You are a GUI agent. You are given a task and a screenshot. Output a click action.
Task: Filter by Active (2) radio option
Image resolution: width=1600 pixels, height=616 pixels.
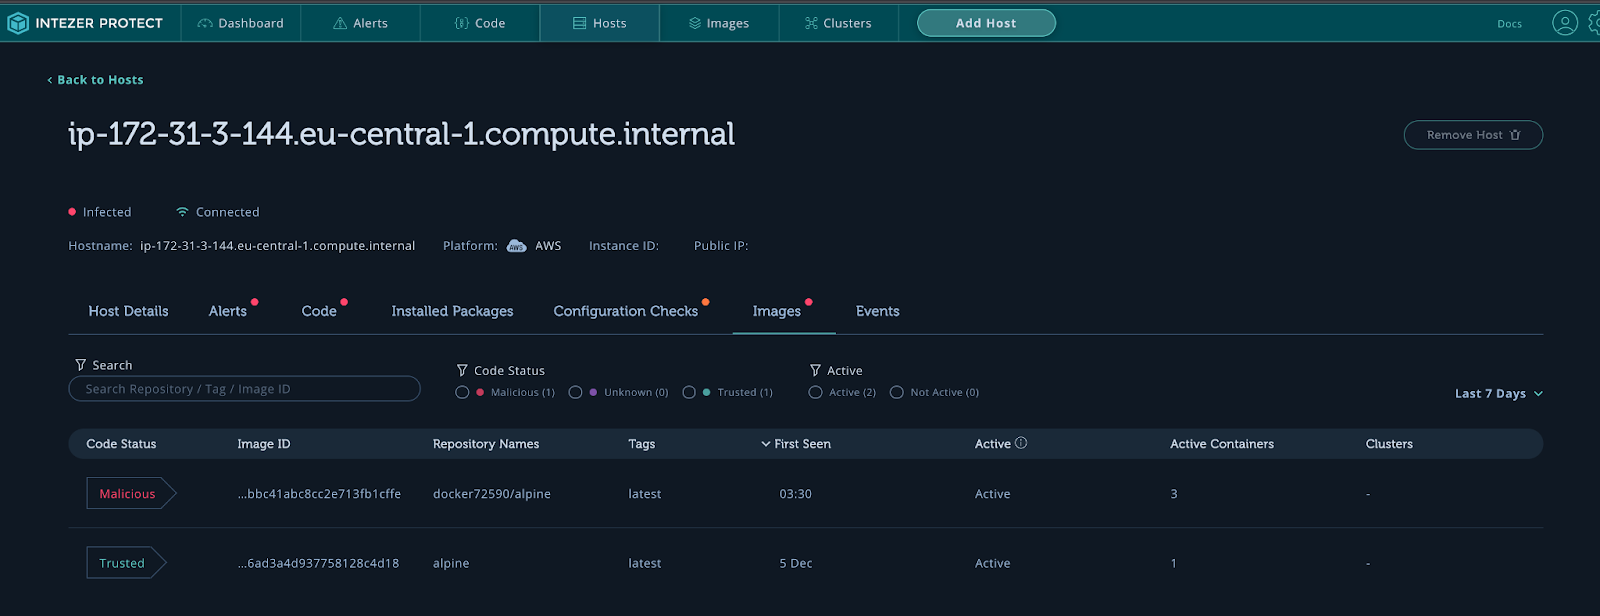click(x=815, y=393)
